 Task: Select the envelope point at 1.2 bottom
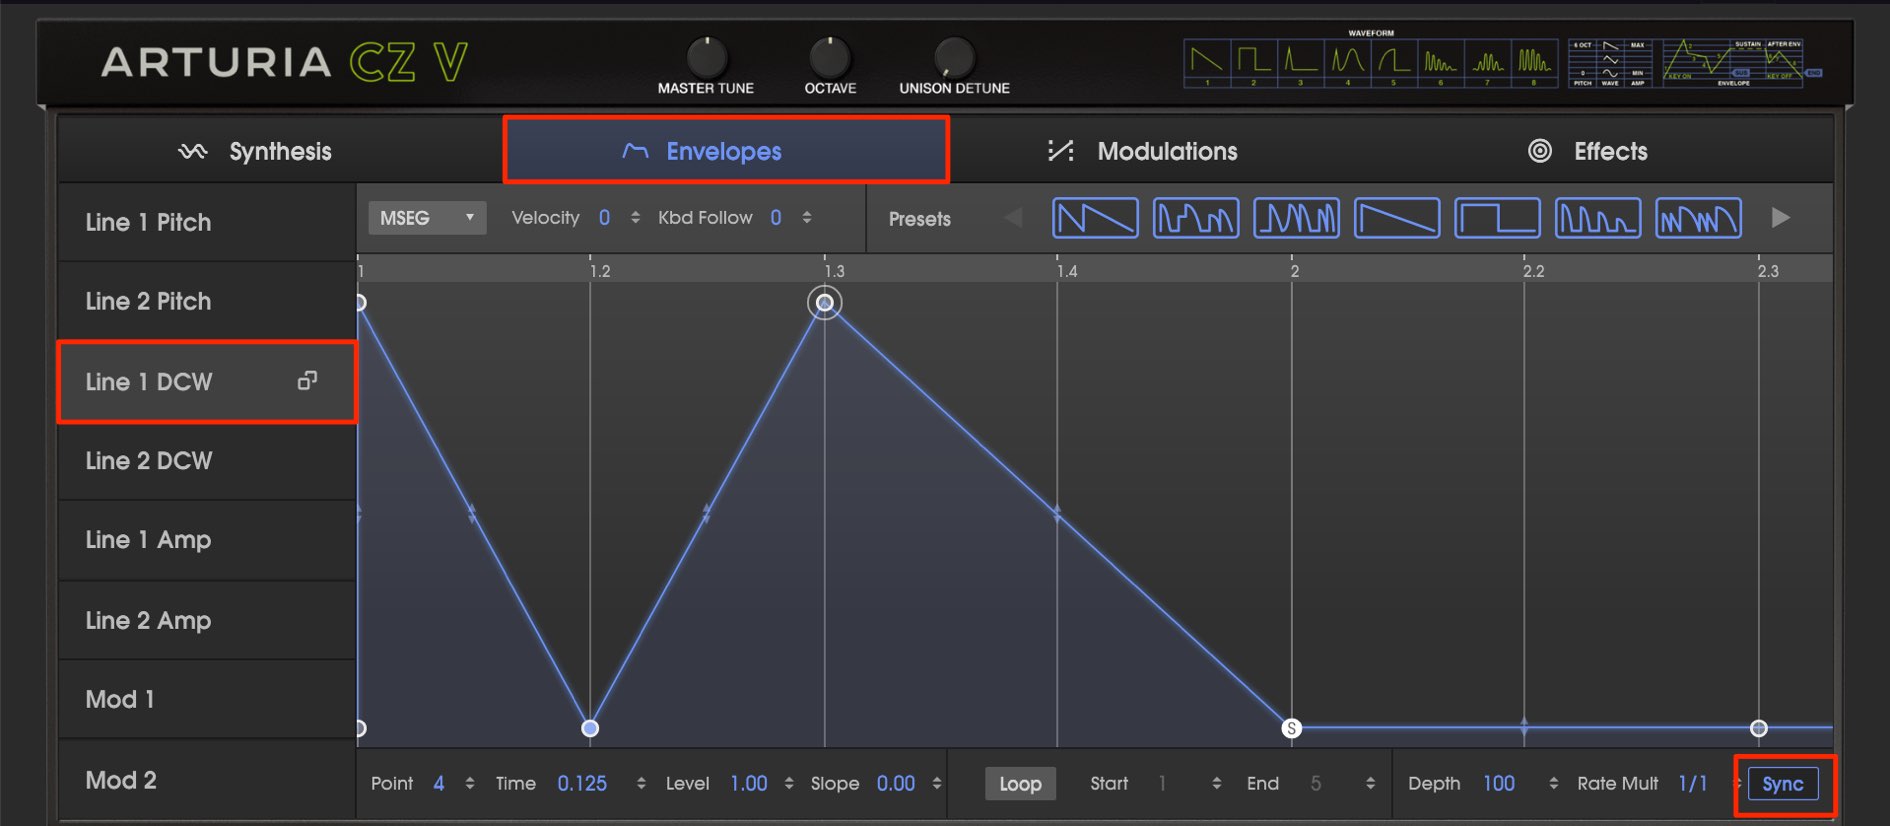tap(590, 728)
